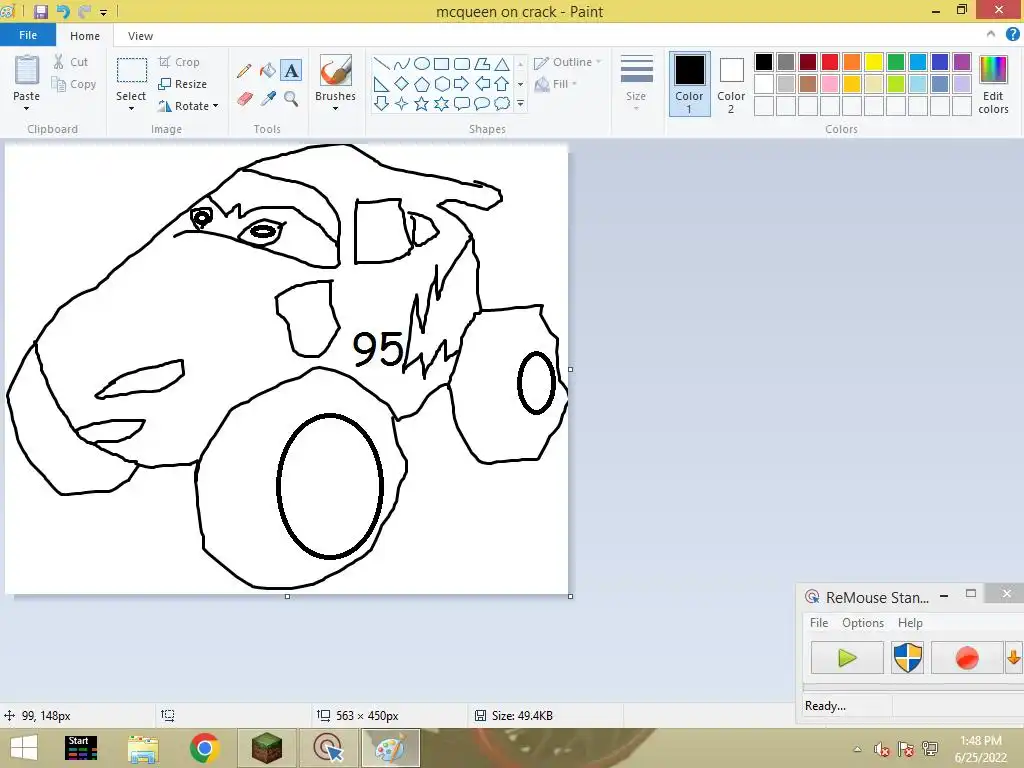Expand the Shapes gallery more arrow
The height and width of the screenshot is (768, 1024).
tap(520, 104)
